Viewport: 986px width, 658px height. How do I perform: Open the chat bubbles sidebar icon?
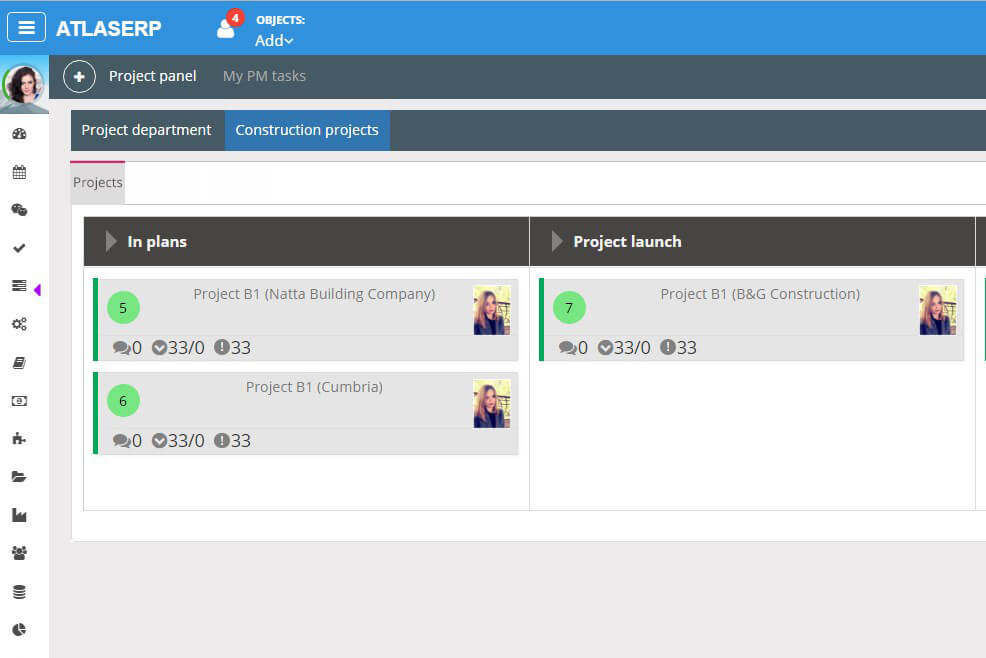click(19, 210)
